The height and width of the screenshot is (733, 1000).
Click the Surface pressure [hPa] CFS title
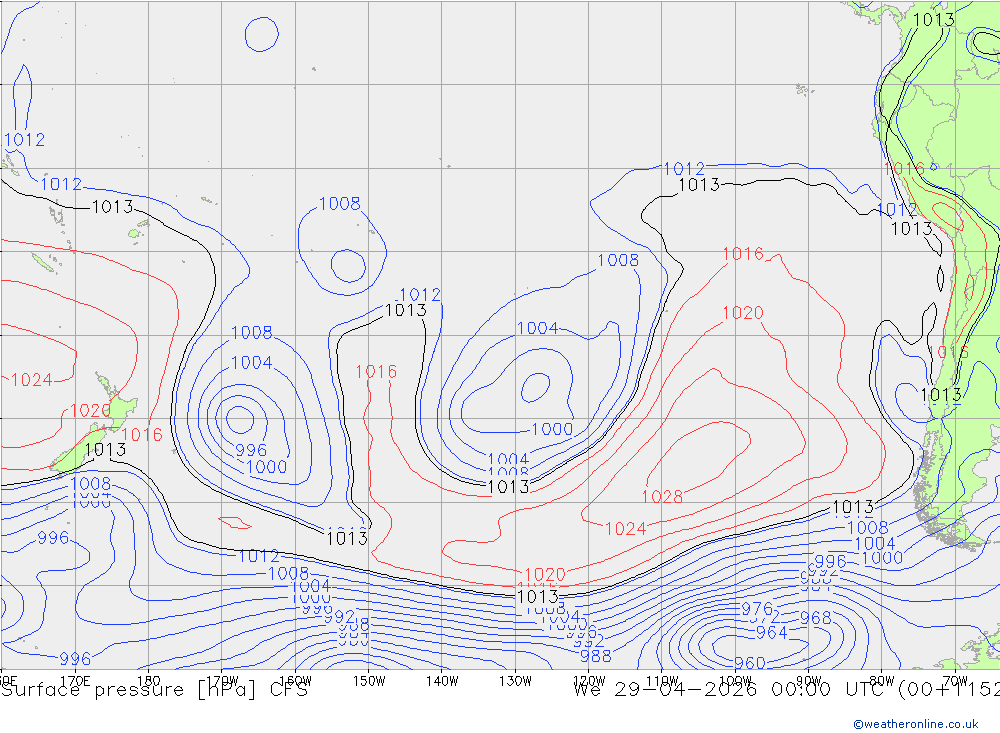click(154, 690)
